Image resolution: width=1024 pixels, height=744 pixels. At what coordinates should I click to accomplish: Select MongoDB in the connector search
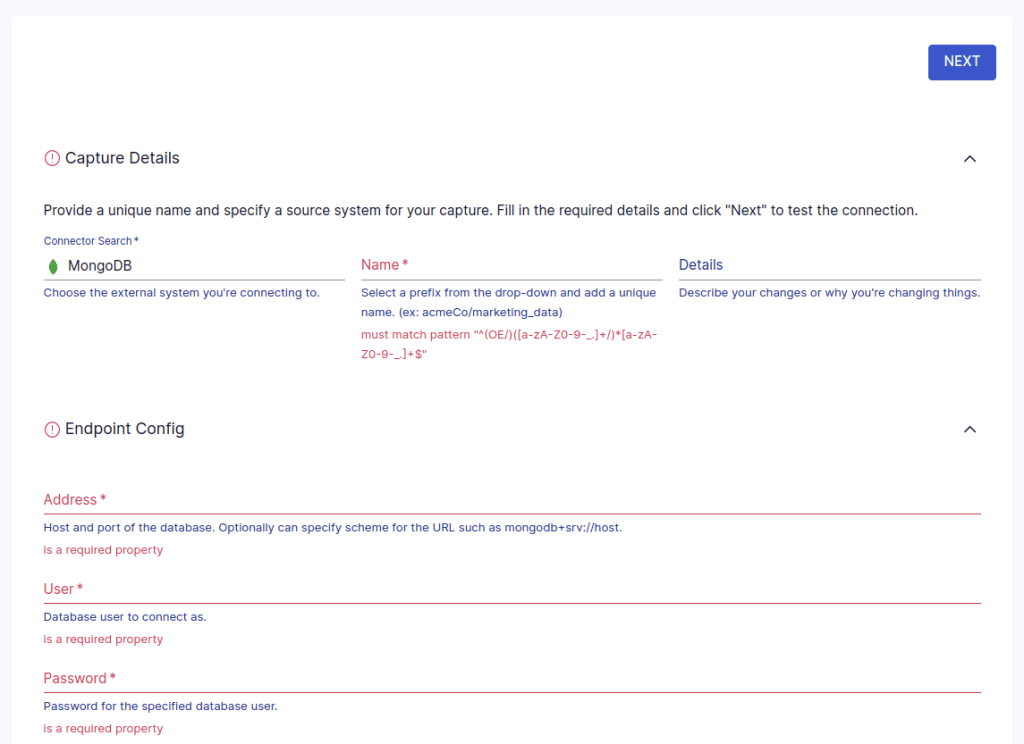point(100,265)
